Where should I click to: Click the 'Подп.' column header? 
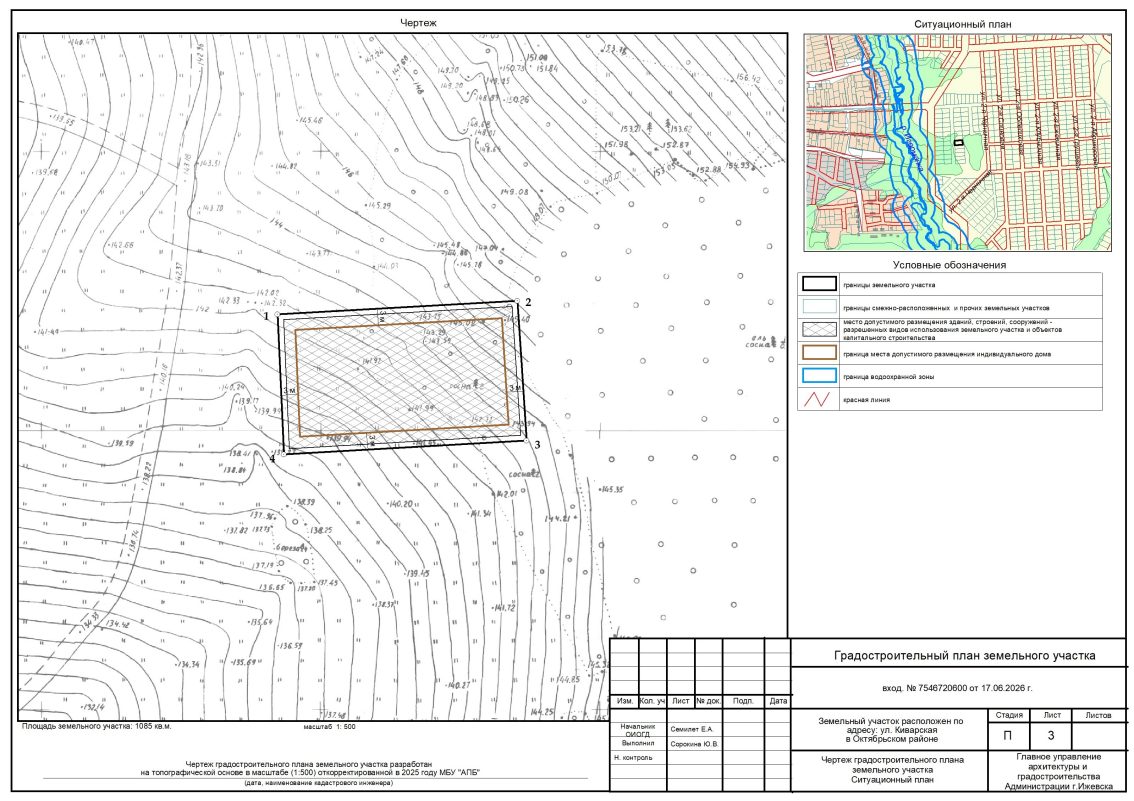743,701
